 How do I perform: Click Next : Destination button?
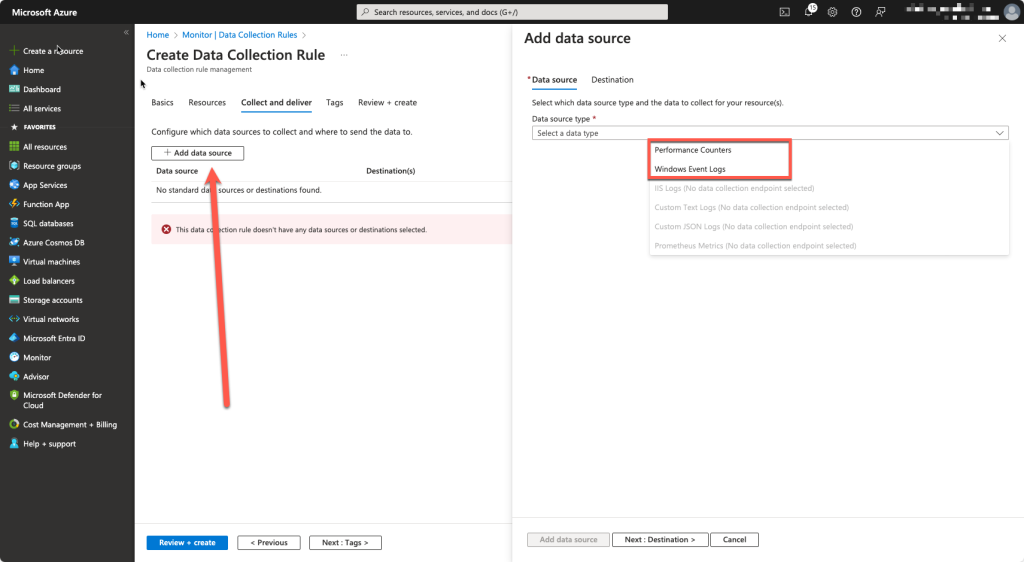(660, 540)
